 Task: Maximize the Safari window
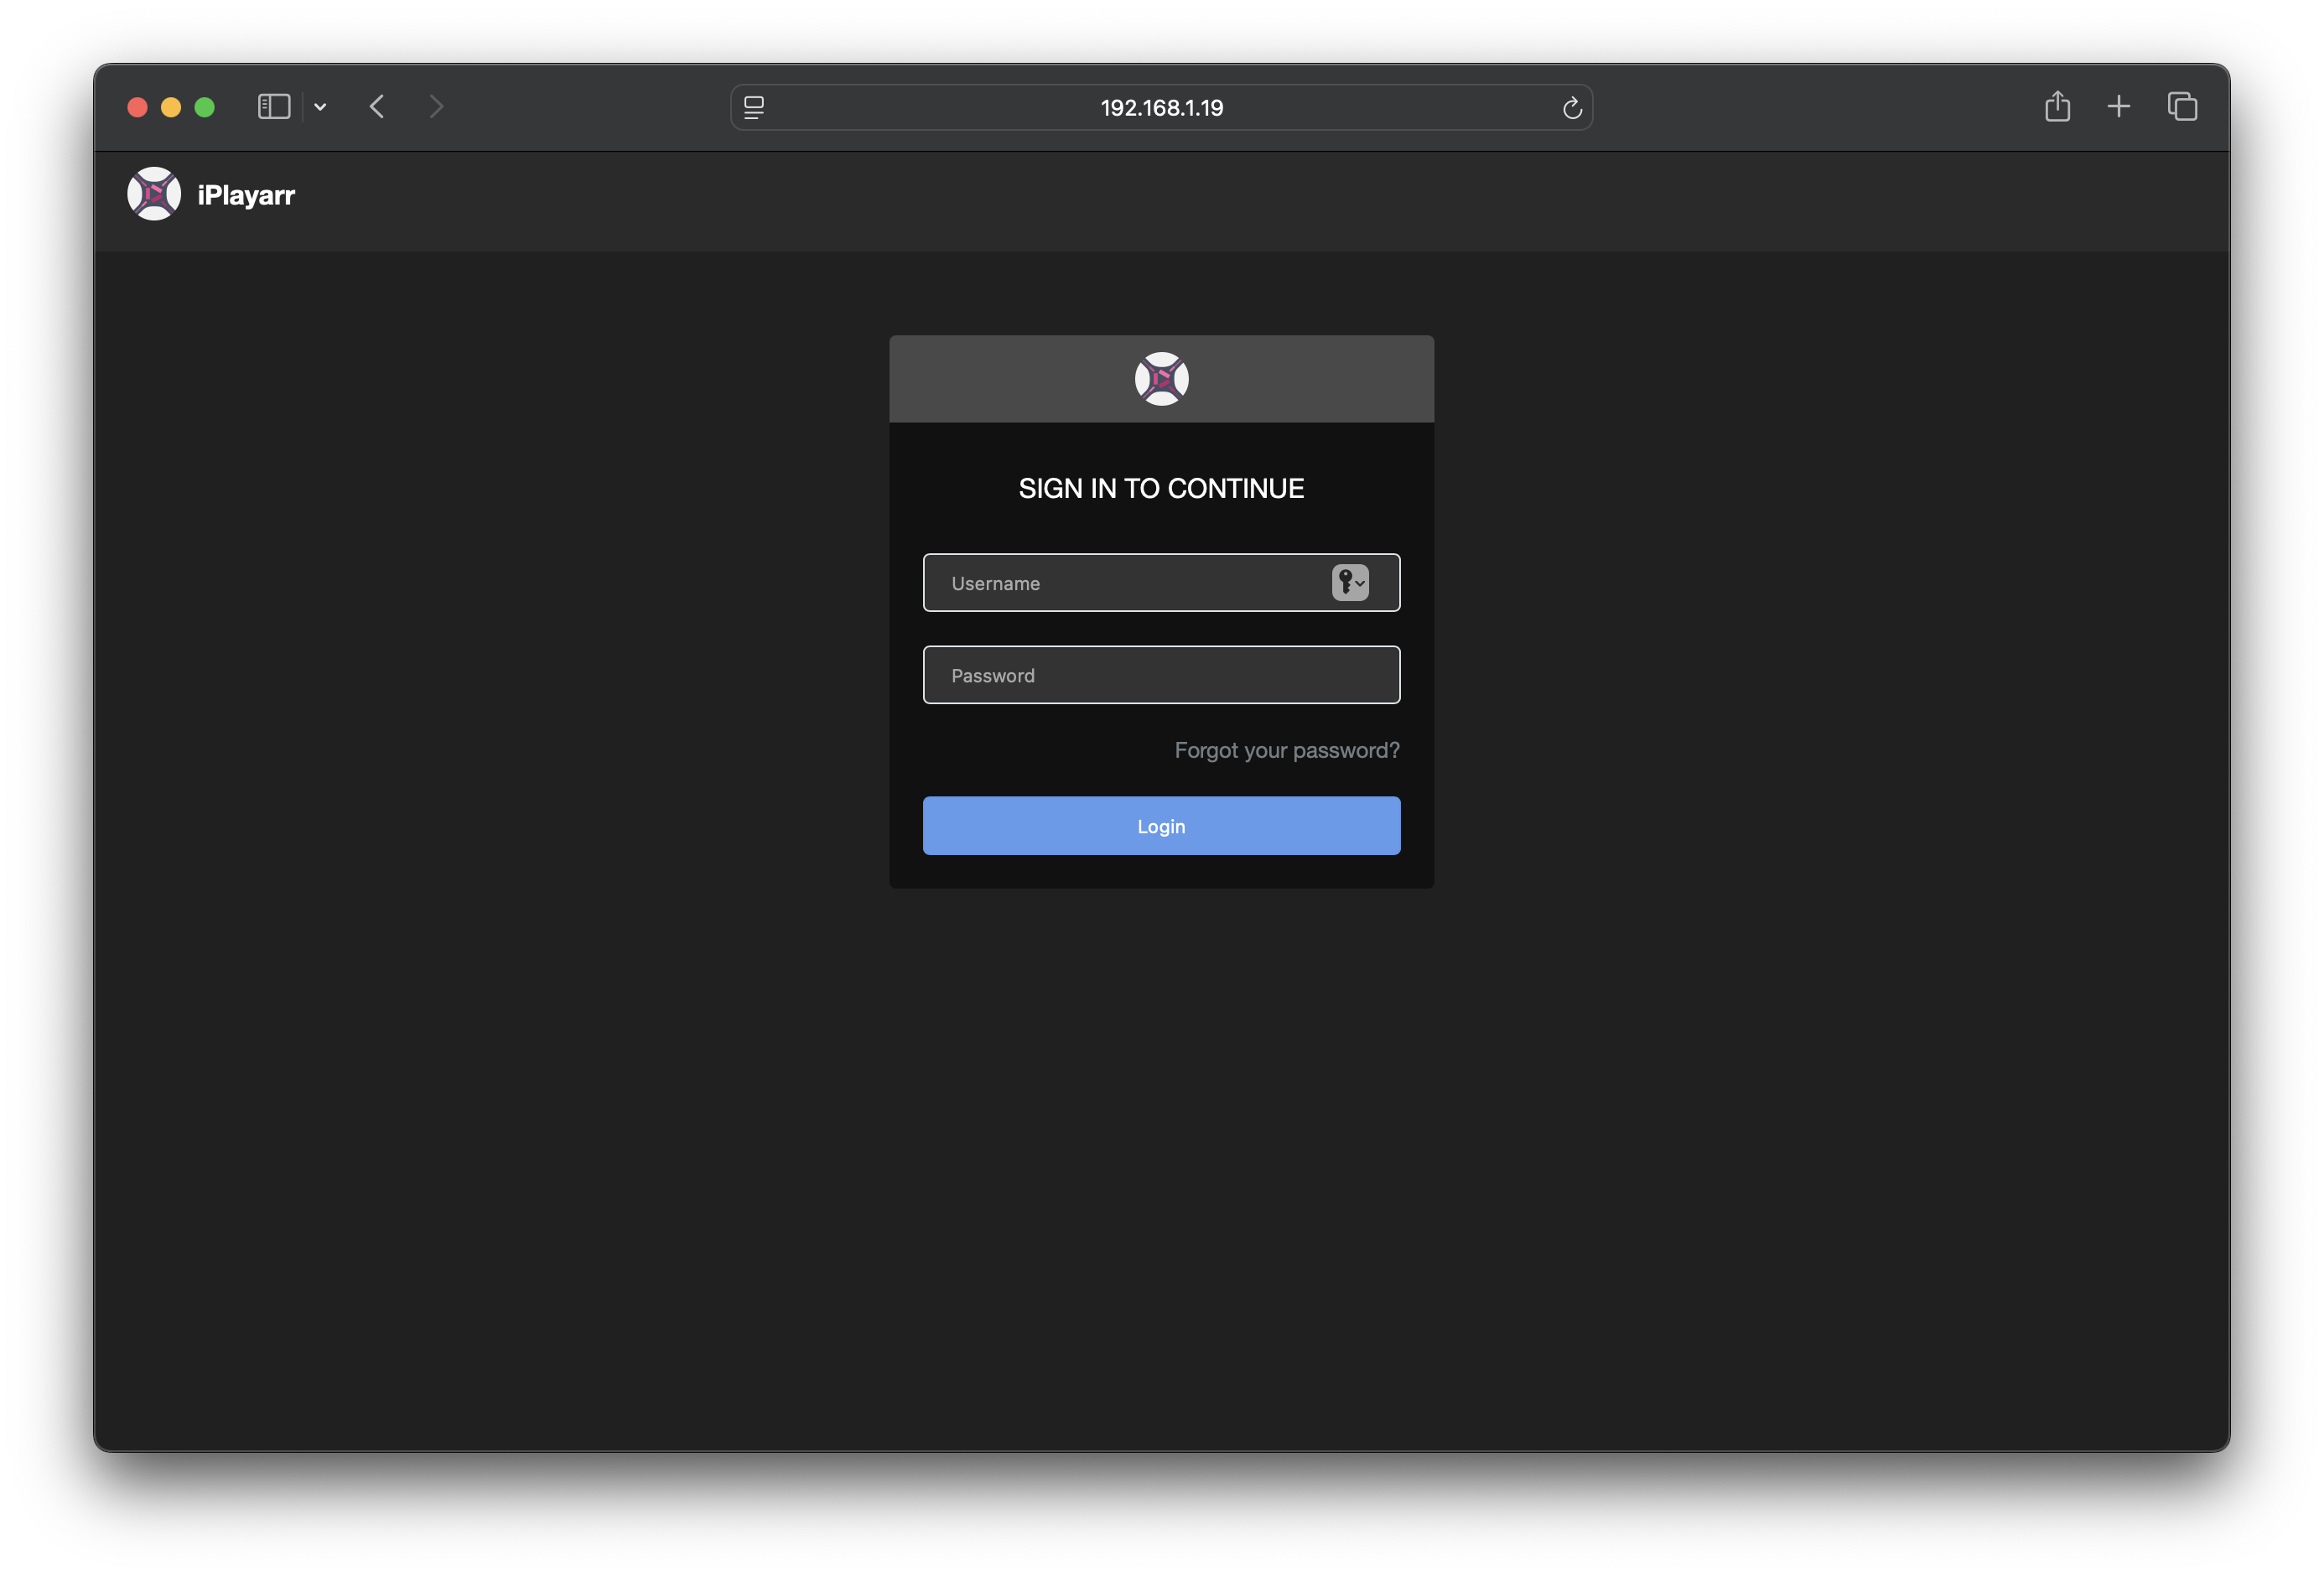(205, 107)
